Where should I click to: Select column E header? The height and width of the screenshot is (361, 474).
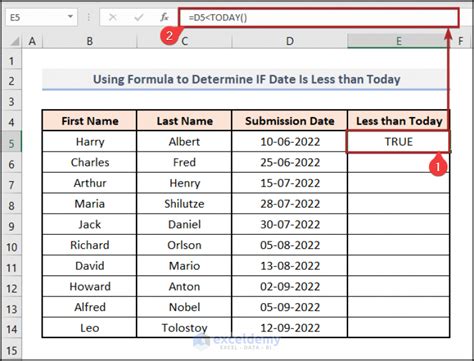pyautogui.click(x=398, y=41)
